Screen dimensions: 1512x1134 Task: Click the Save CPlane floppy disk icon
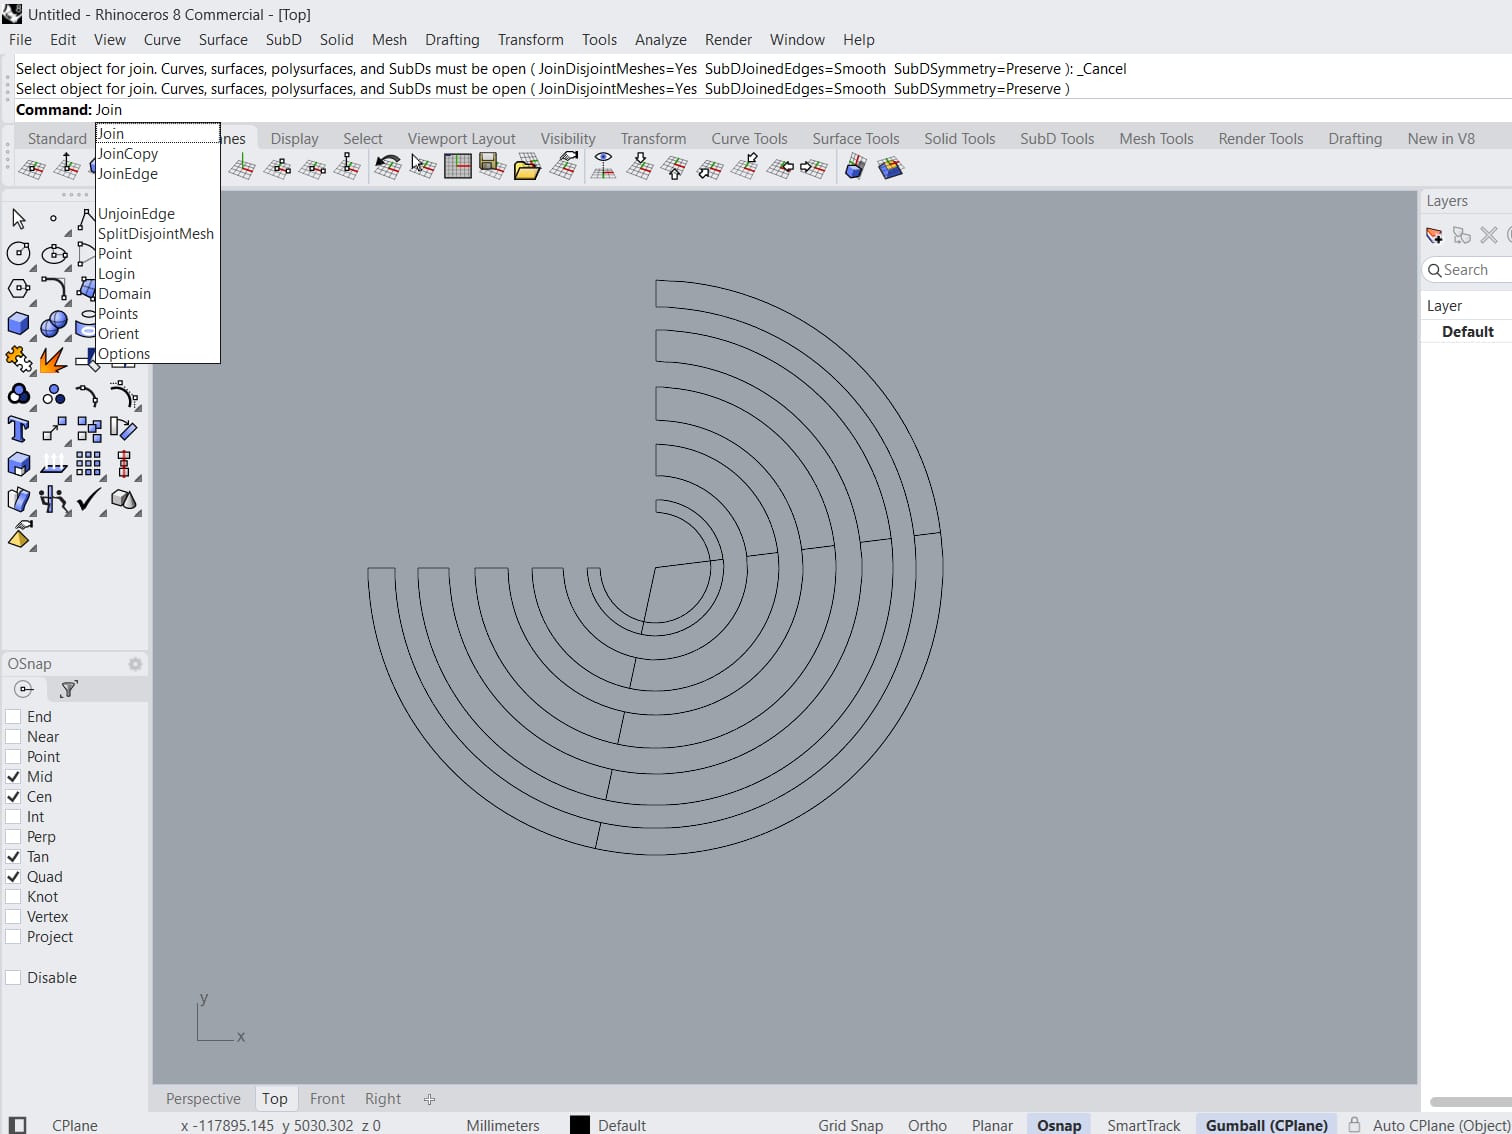490,166
